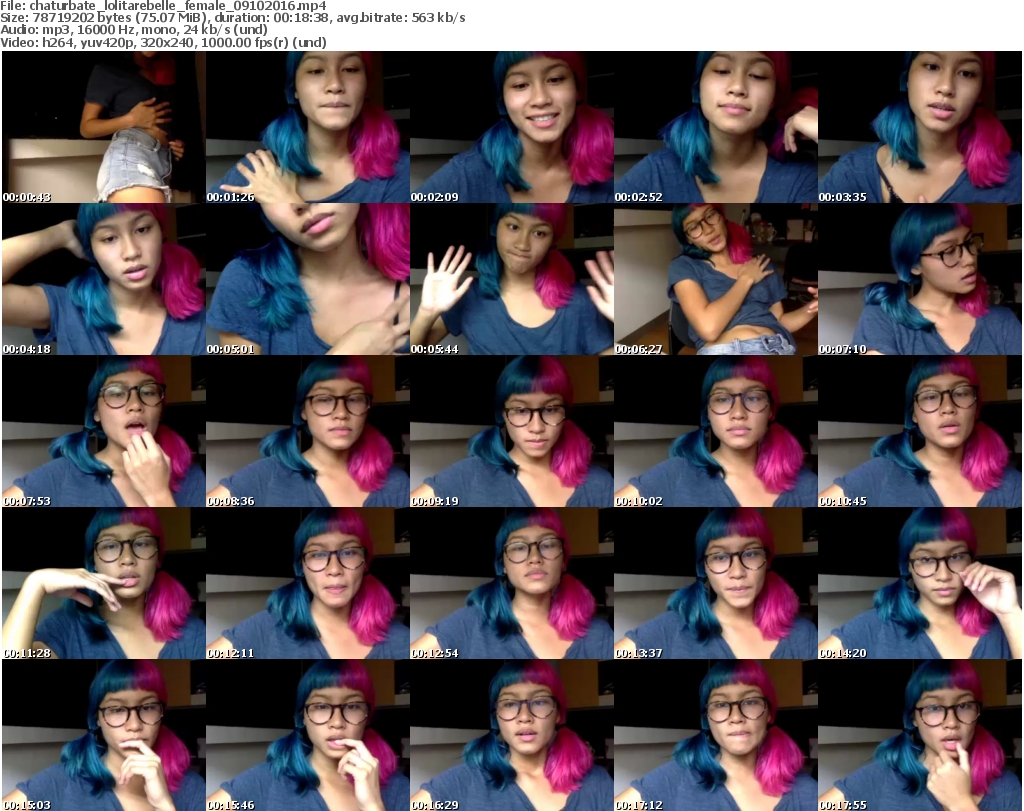Select the frame stamped 00:12:54
1024x811 pixels.
(x=511, y=583)
